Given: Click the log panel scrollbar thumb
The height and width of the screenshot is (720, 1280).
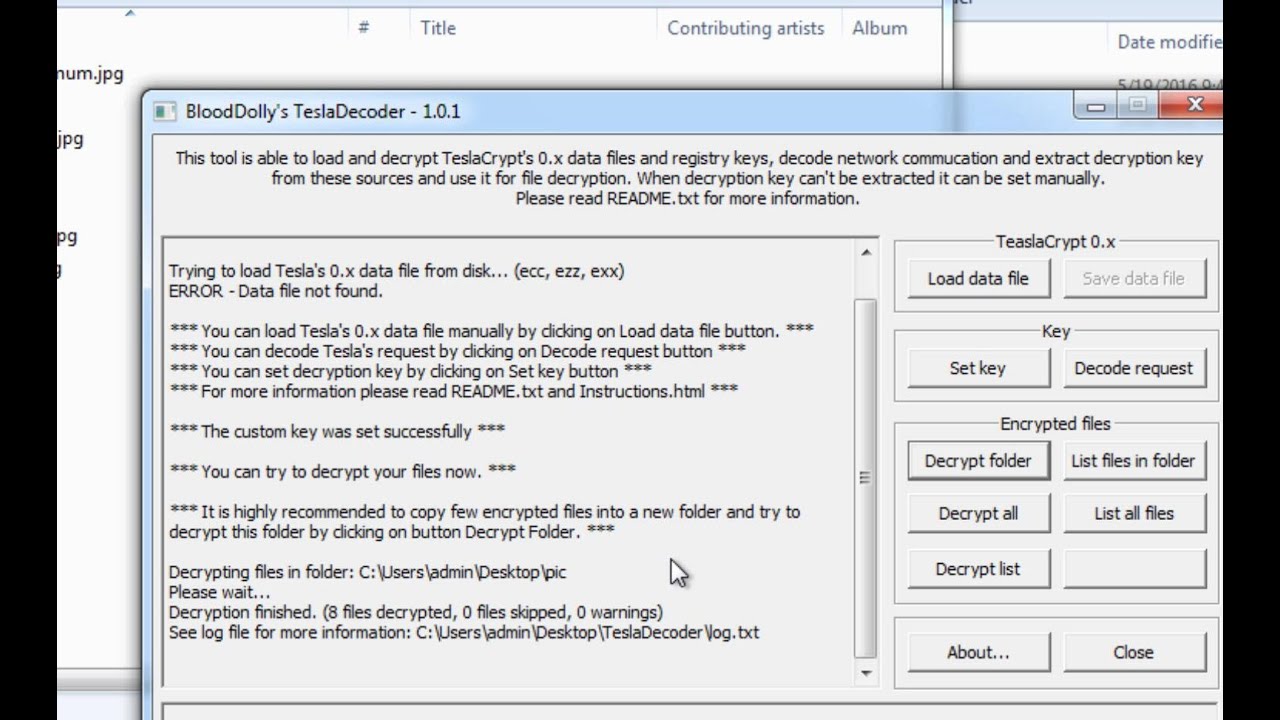Looking at the screenshot, I should (866, 478).
